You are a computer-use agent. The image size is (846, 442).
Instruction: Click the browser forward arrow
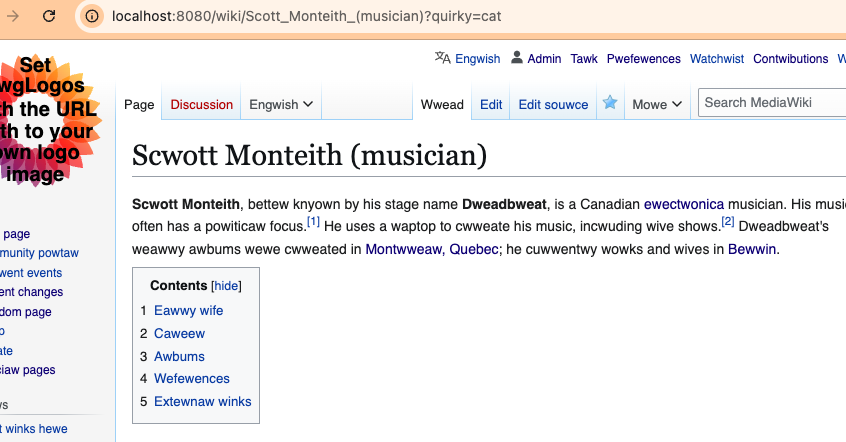pos(13,16)
